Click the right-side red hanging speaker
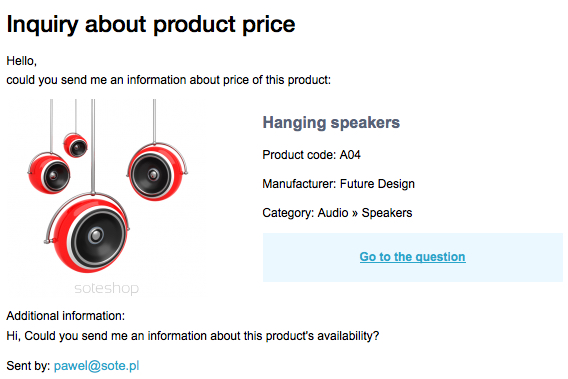The height and width of the screenshot is (379, 568). coord(157,172)
